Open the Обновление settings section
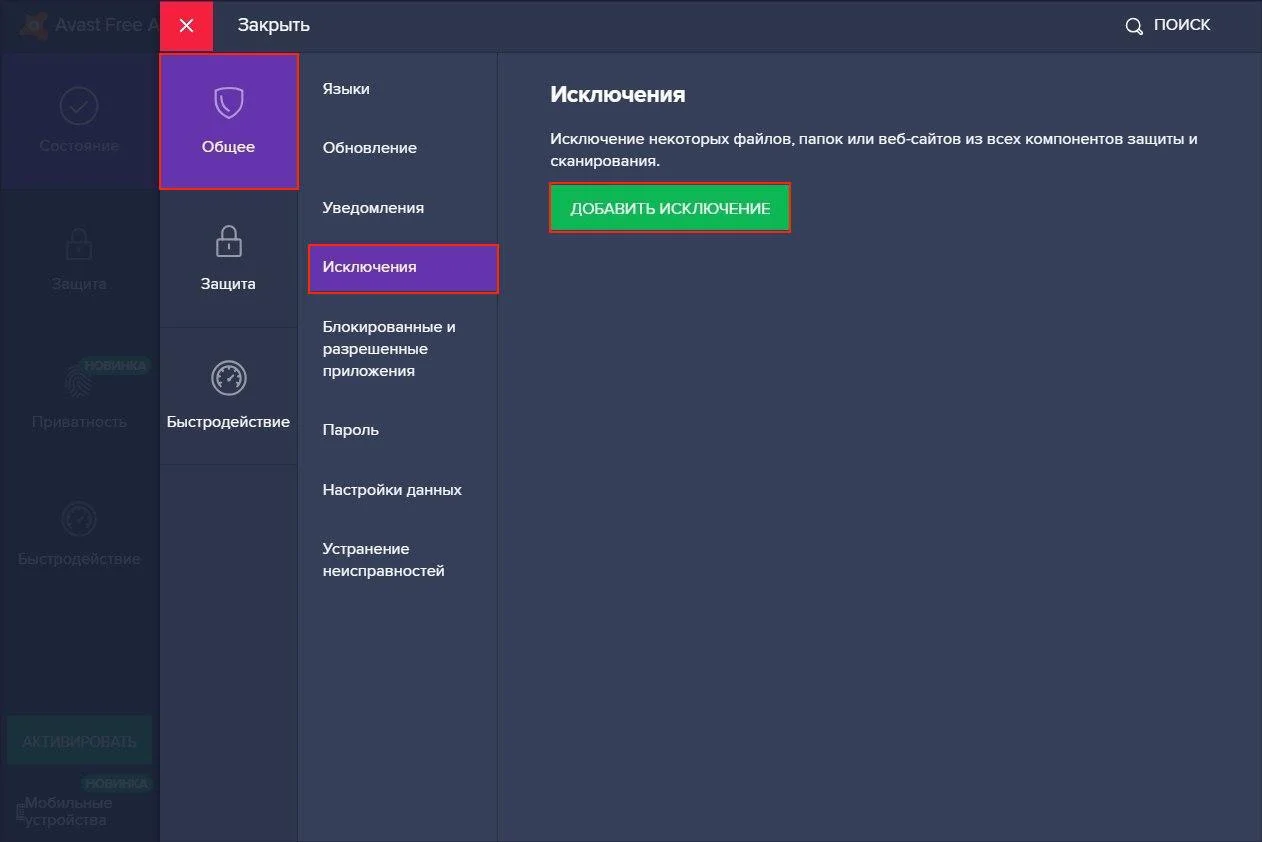 (369, 148)
